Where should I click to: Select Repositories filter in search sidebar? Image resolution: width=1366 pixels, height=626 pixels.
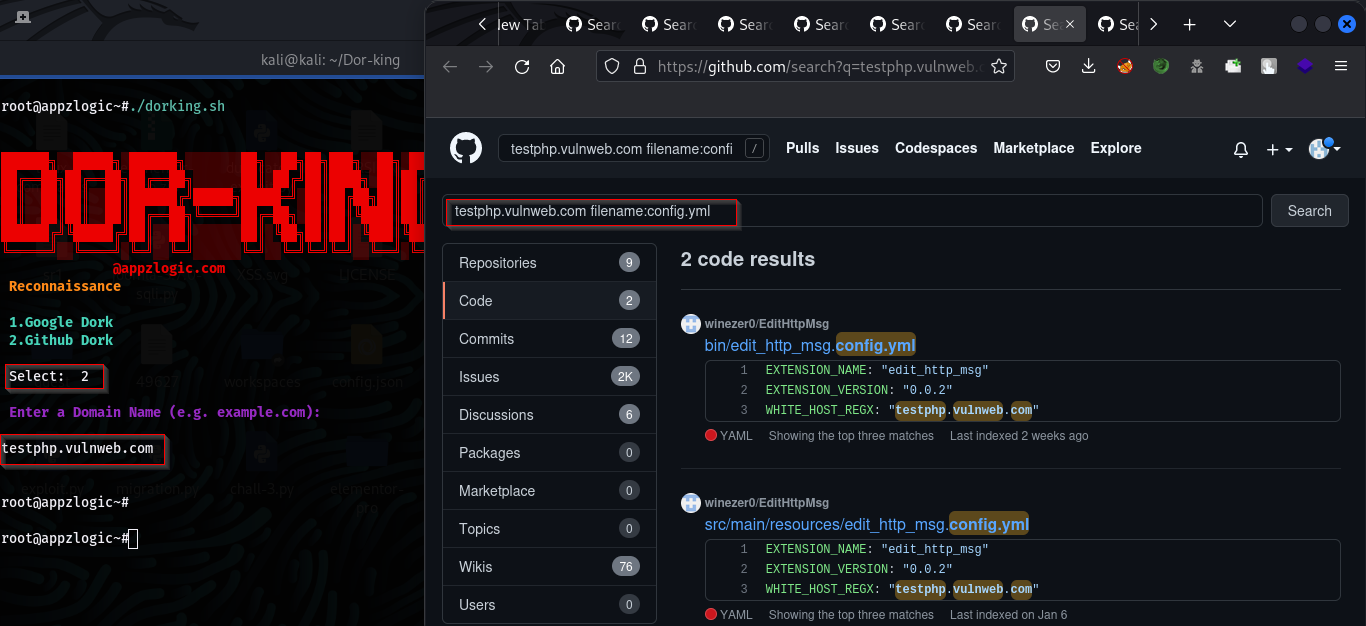(x=549, y=263)
